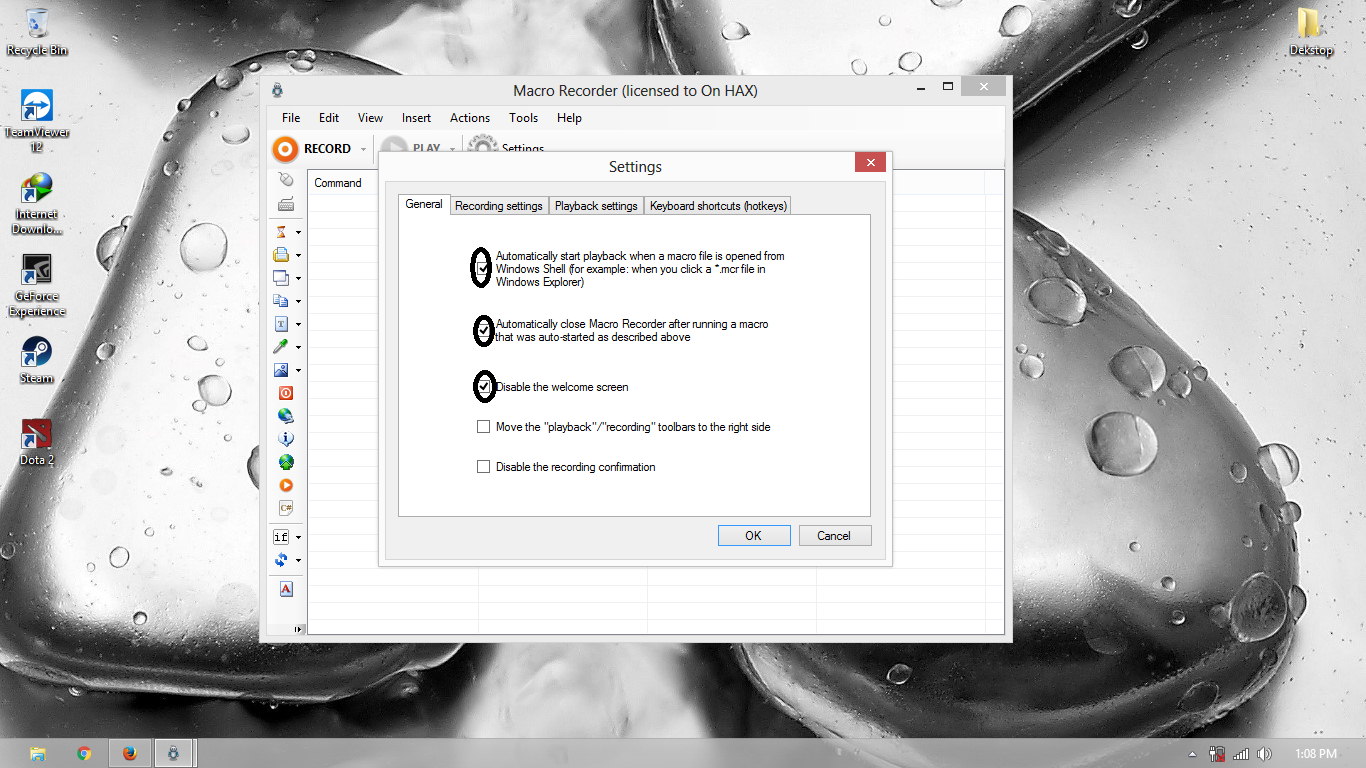Click the red stop command icon
The image size is (1366, 768).
[x=285, y=392]
